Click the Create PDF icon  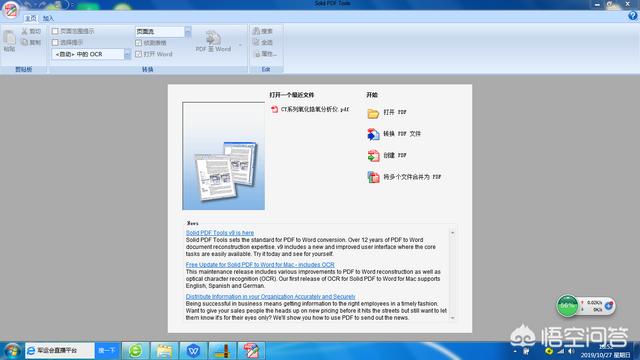(x=373, y=156)
